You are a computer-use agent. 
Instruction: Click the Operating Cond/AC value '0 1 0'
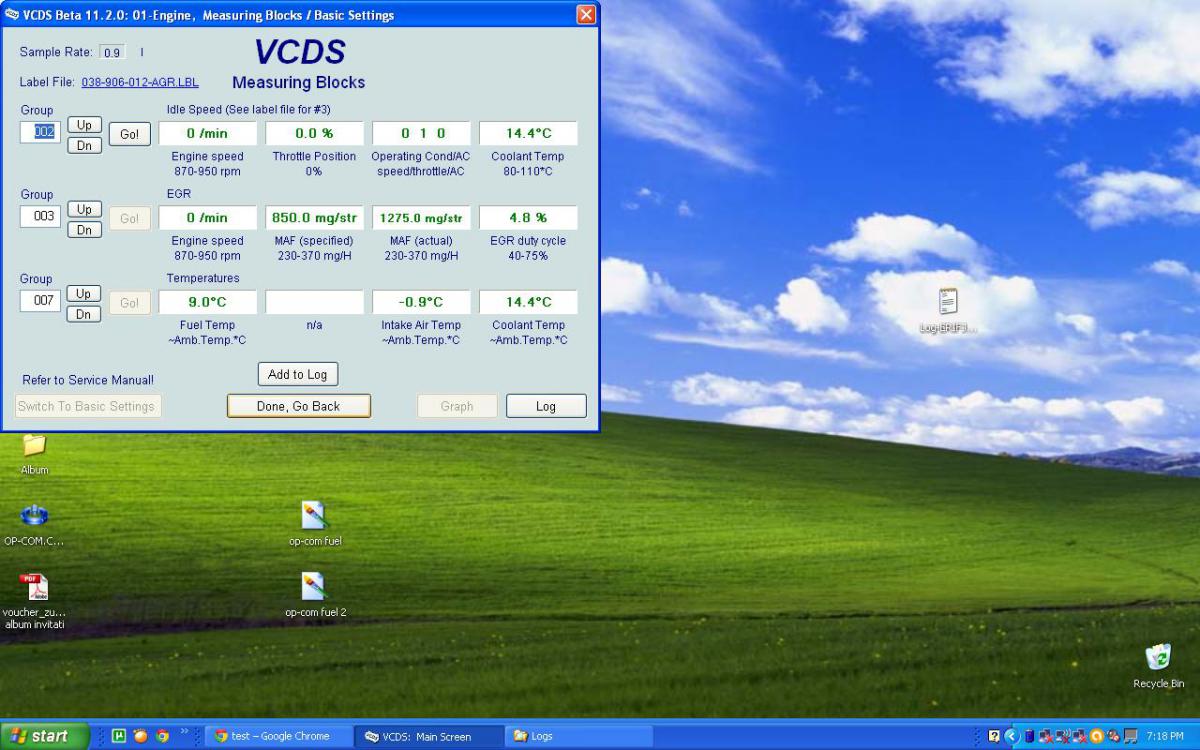(x=422, y=133)
